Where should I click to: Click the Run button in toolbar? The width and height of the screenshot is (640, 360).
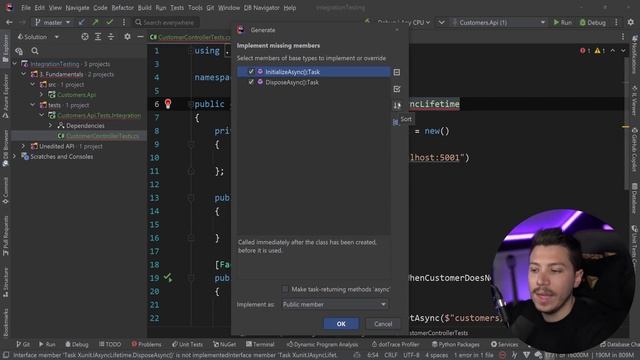point(562,22)
